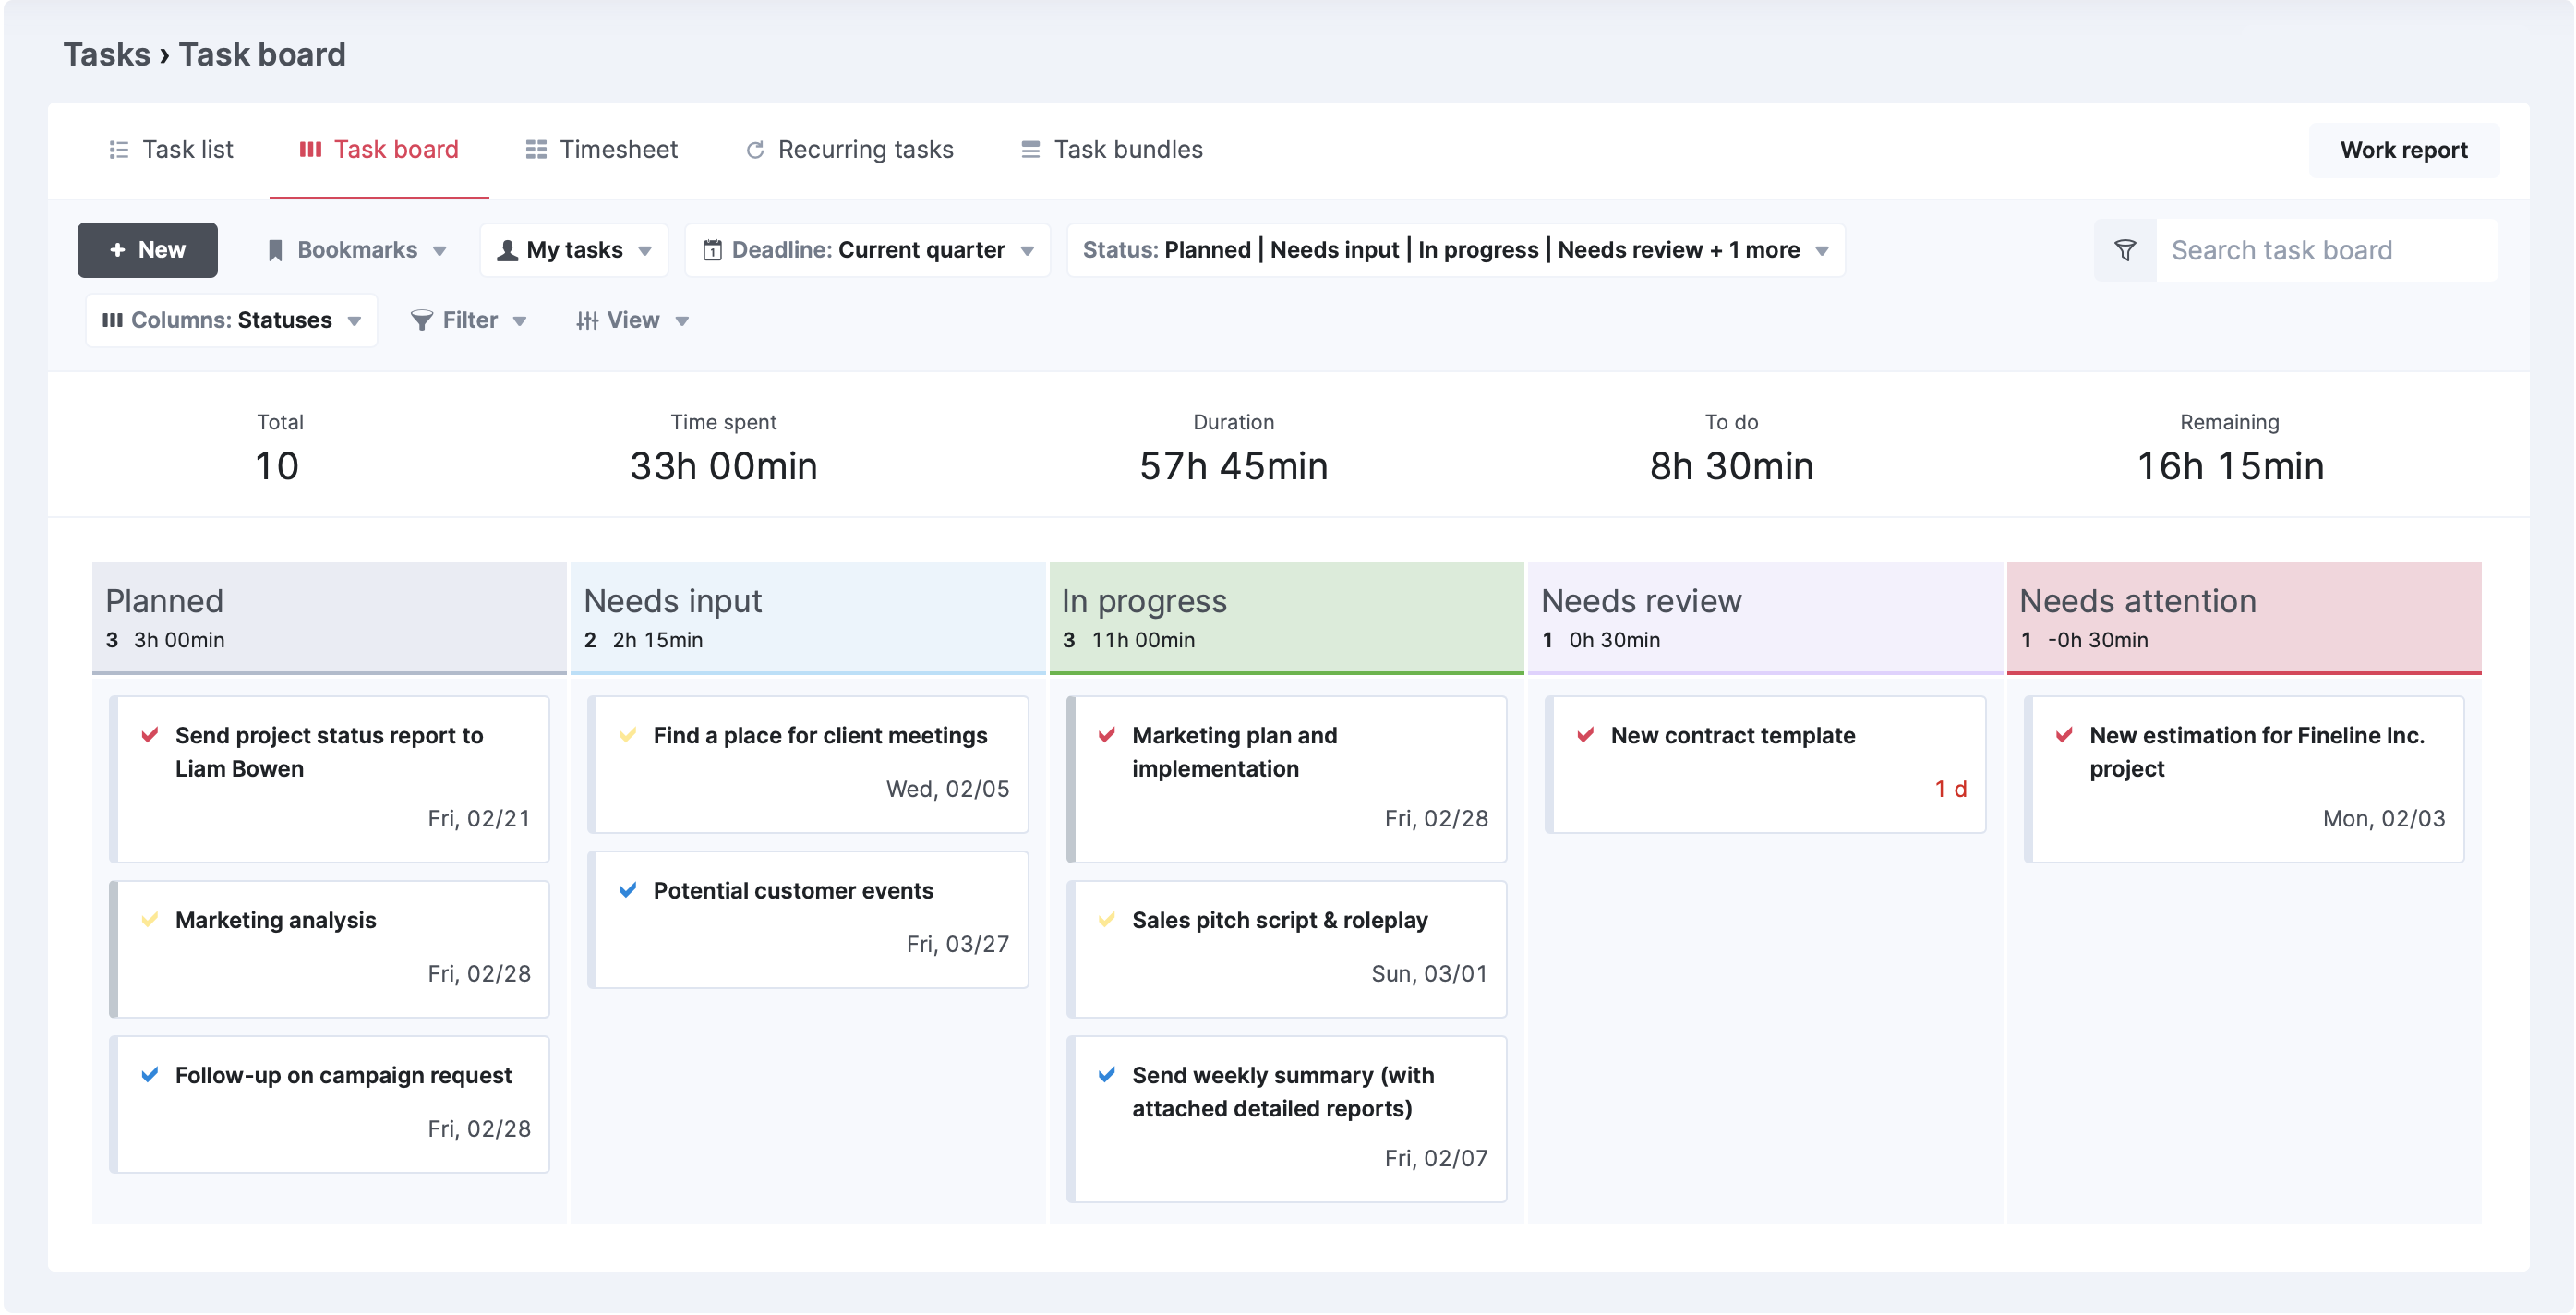Image resolution: width=2576 pixels, height=1315 pixels.
Task: Click into Search task board field
Action: coord(2325,250)
